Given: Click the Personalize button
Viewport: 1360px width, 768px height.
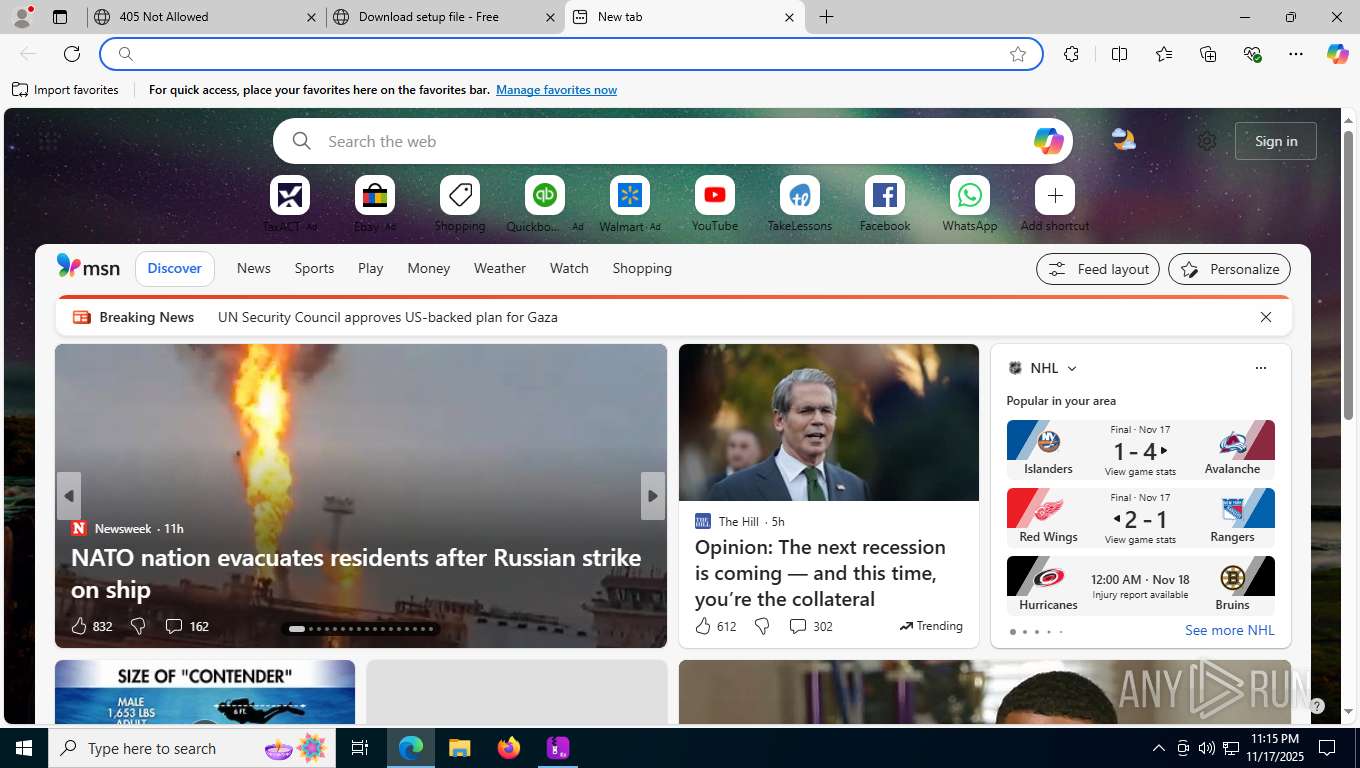Looking at the screenshot, I should pos(1229,269).
